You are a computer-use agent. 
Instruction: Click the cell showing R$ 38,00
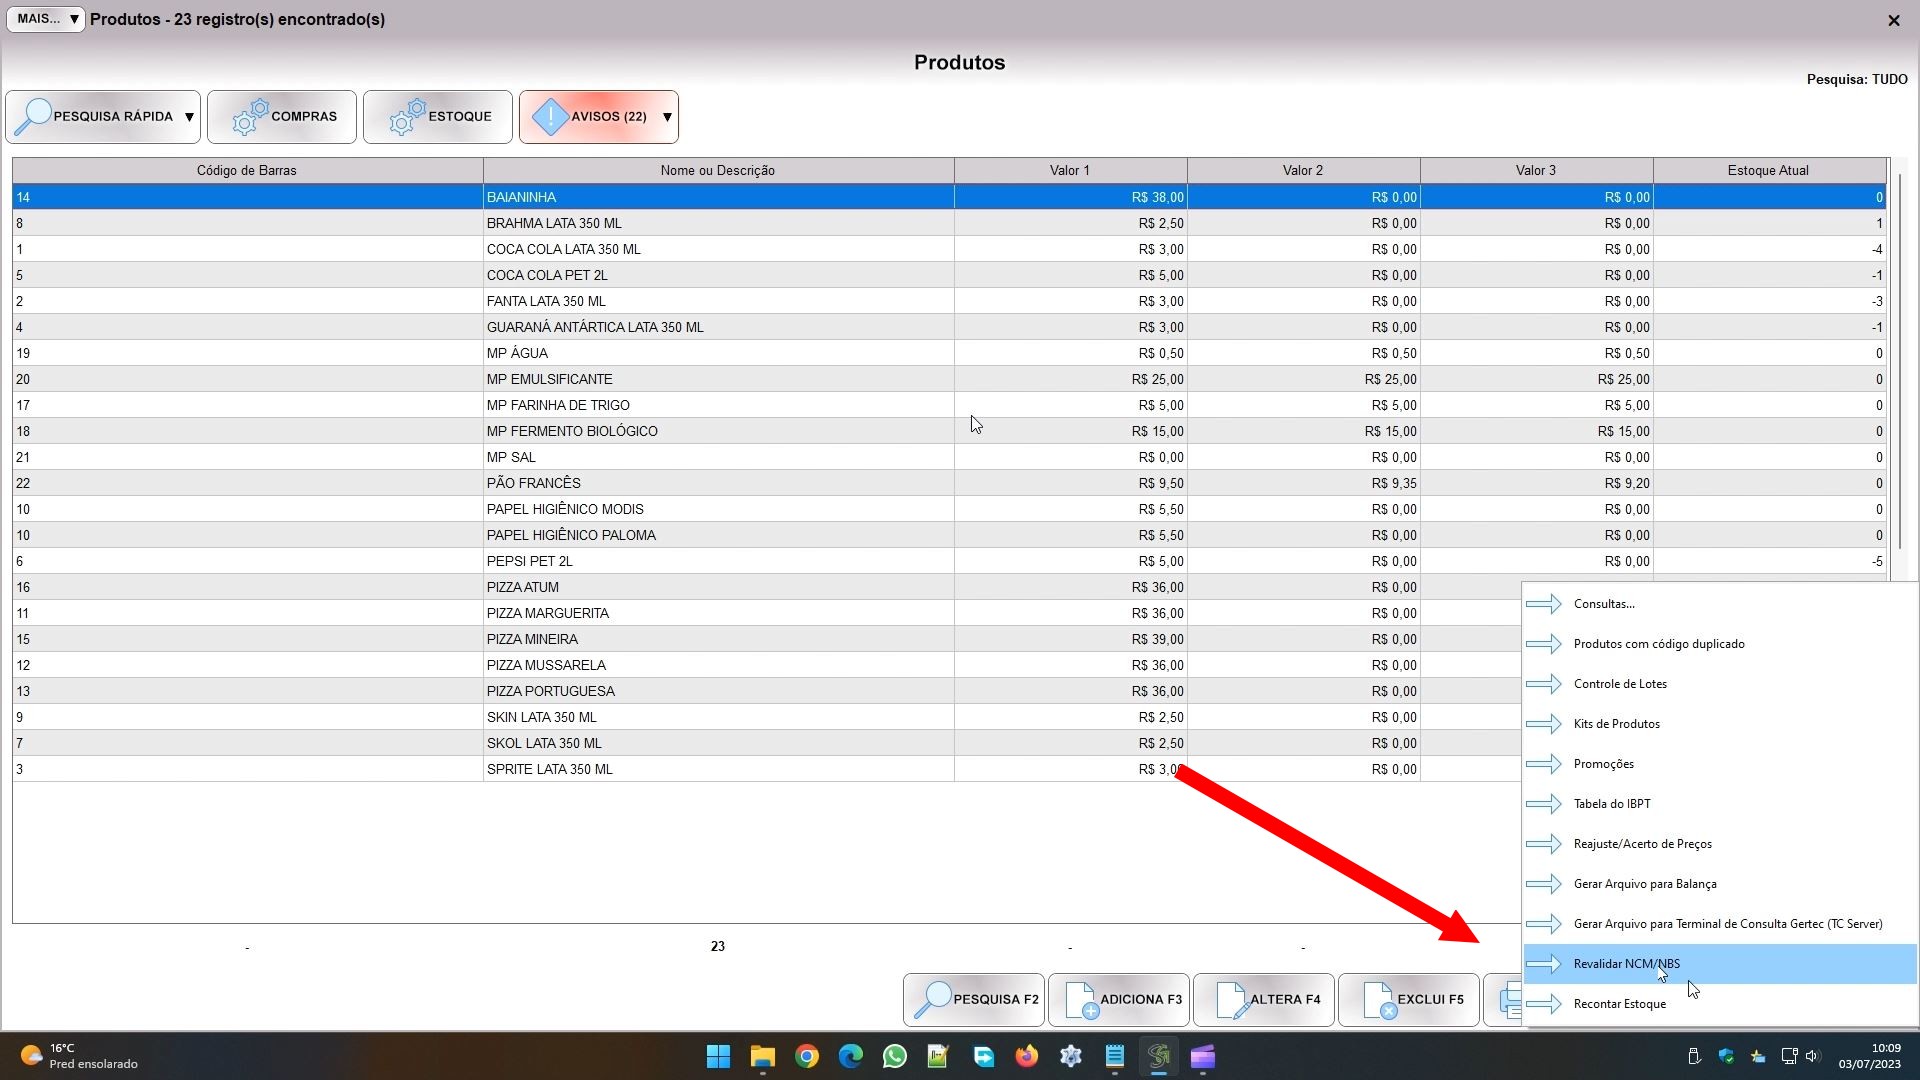[1070, 197]
